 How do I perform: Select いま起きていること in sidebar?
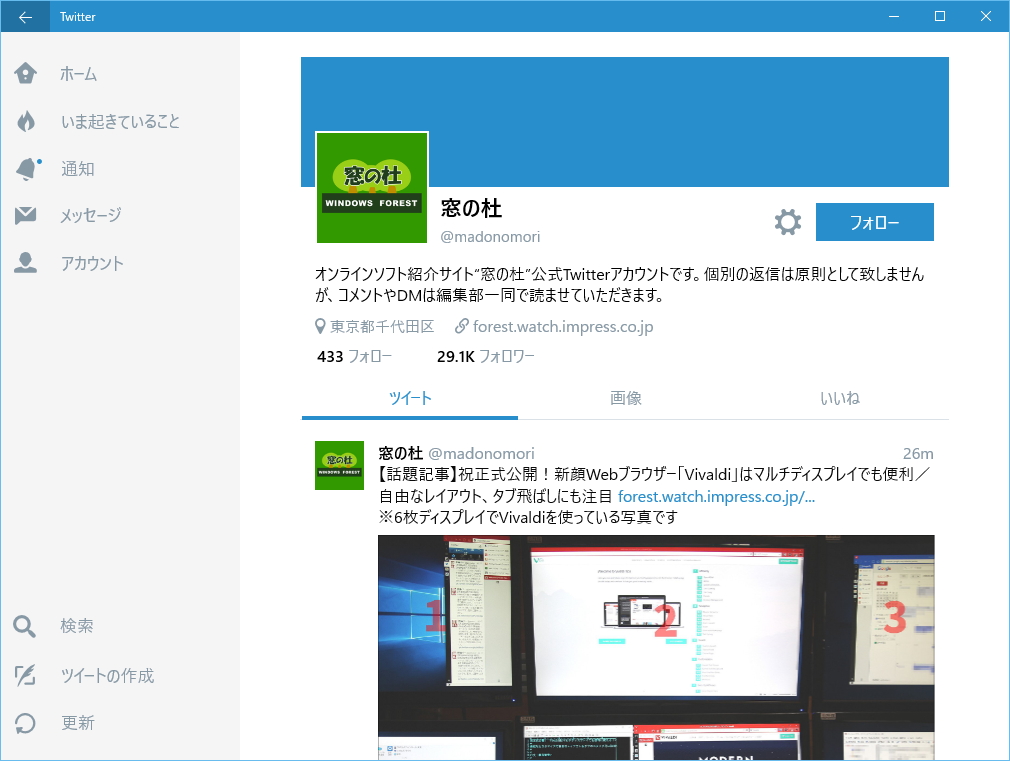click(x=120, y=121)
